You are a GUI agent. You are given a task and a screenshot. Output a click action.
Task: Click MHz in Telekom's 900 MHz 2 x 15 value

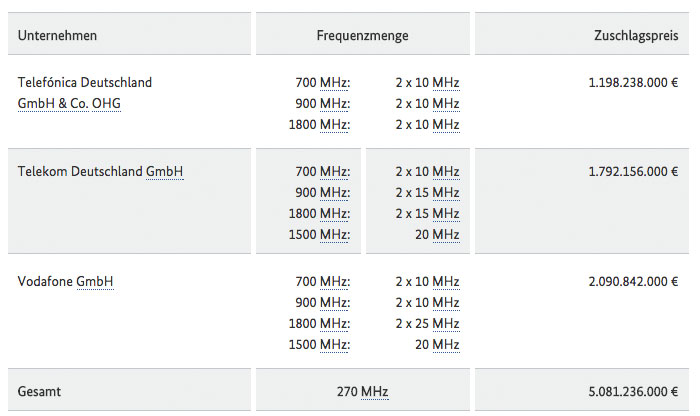point(446,192)
